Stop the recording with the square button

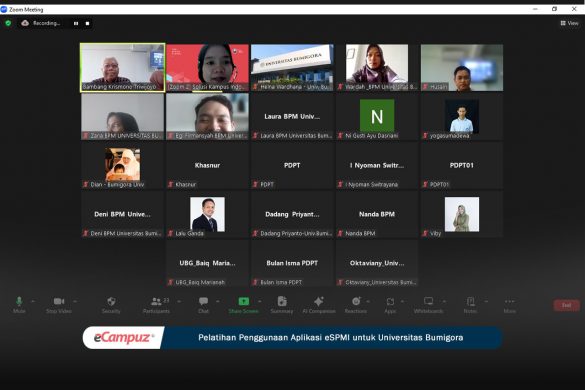(87, 24)
